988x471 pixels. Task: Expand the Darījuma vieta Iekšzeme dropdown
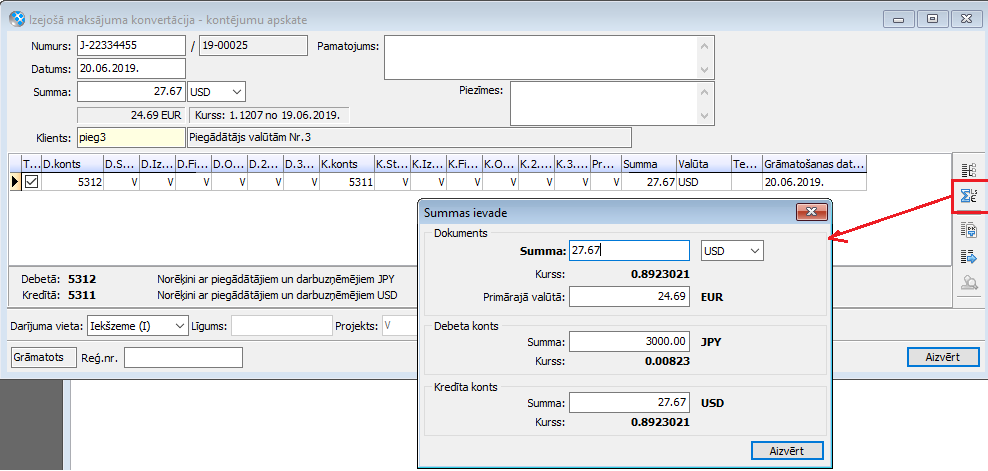pos(180,326)
